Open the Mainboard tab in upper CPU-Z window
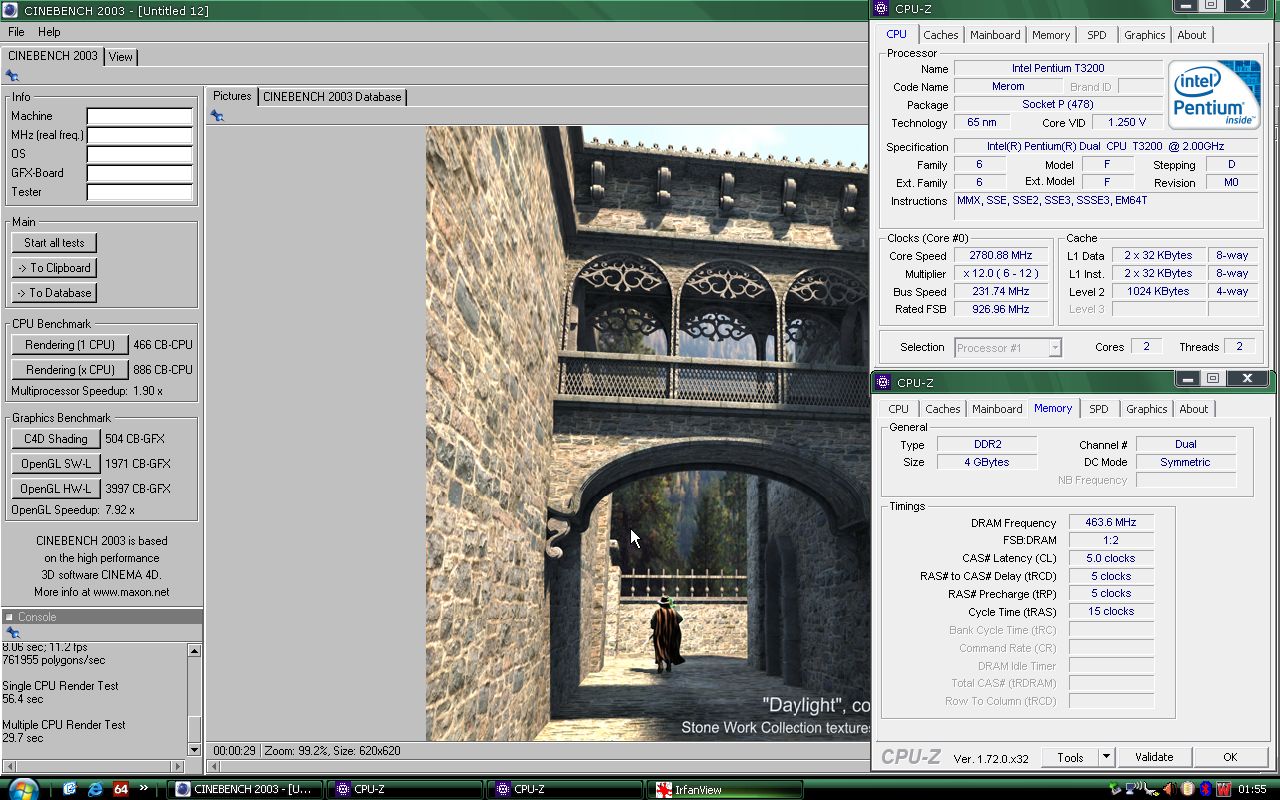Image resolution: width=1280 pixels, height=800 pixels. (x=995, y=35)
